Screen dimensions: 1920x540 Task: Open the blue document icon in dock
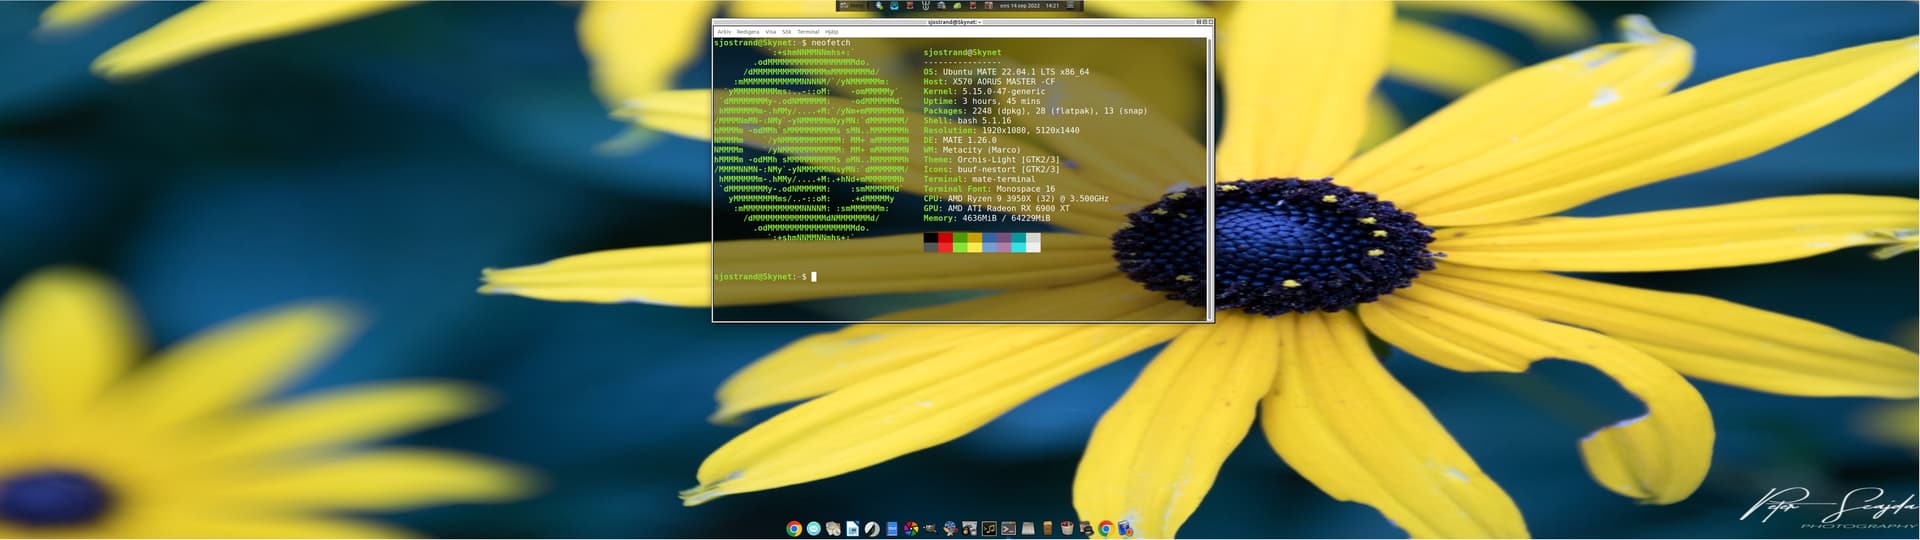tap(892, 529)
